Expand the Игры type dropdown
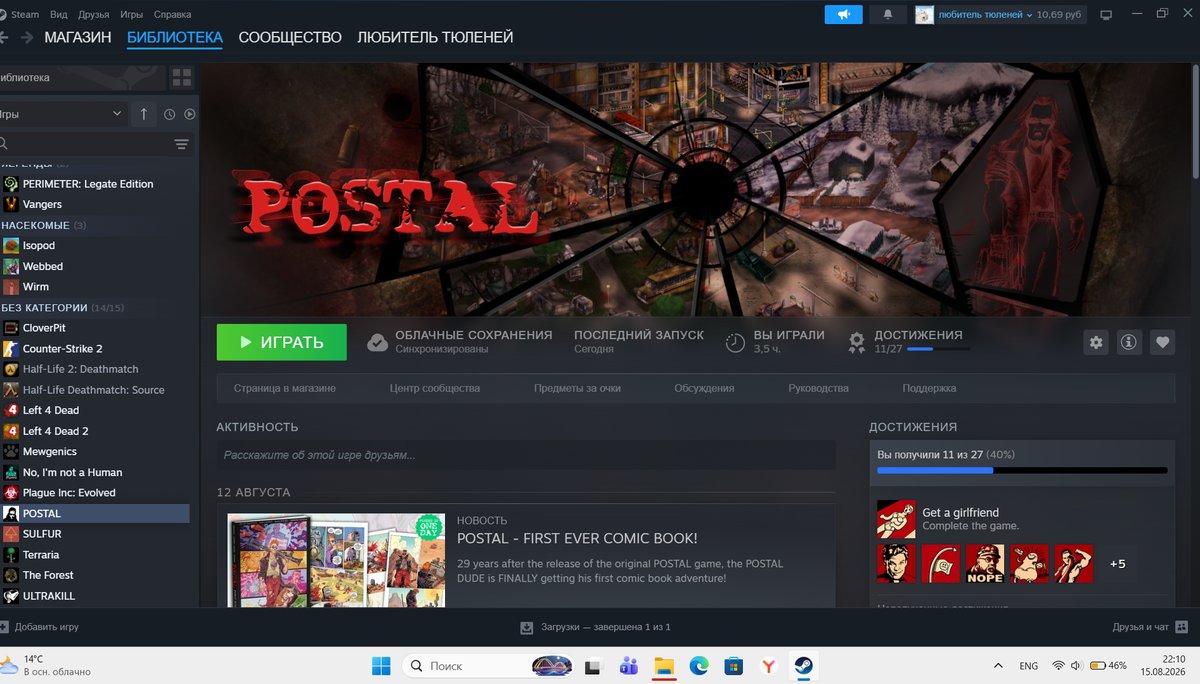1200x684 pixels. tap(62, 114)
